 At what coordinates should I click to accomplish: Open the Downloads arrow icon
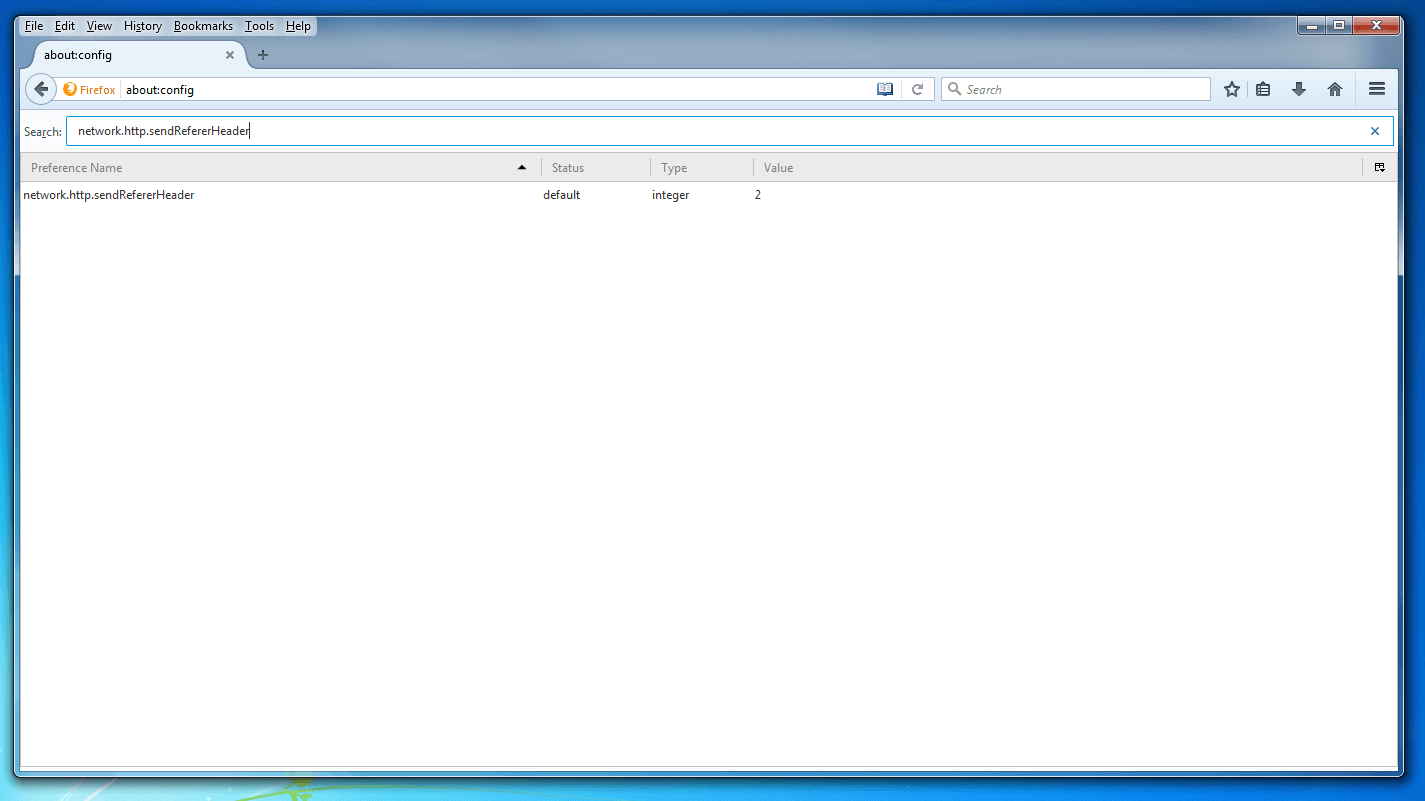pyautogui.click(x=1299, y=89)
